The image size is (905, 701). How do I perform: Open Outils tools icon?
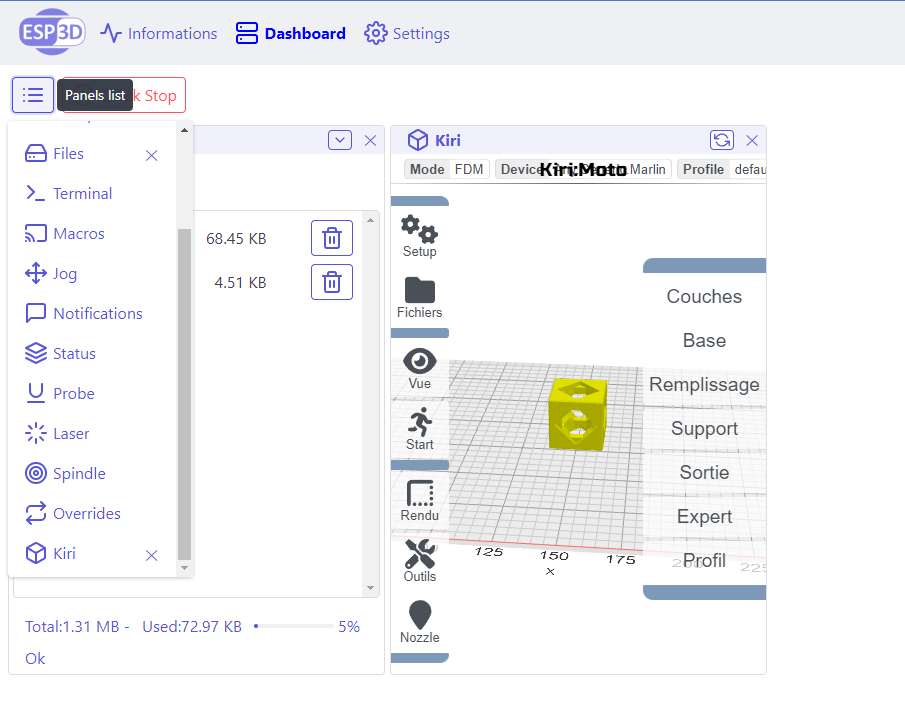[x=420, y=560]
